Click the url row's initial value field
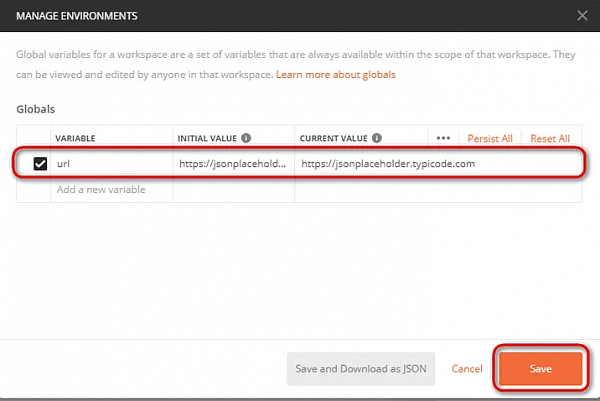The width and height of the screenshot is (600, 401). pos(232,164)
